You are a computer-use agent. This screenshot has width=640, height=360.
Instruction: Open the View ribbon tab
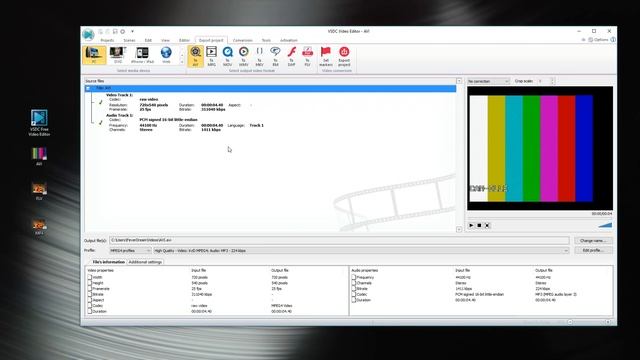(165, 40)
